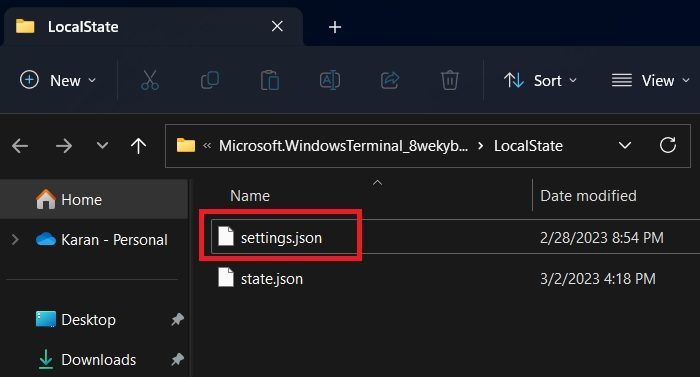Screen dimensions: 700x377
Task: Click the Paste clipboard icon
Action: pyautogui.click(x=270, y=80)
